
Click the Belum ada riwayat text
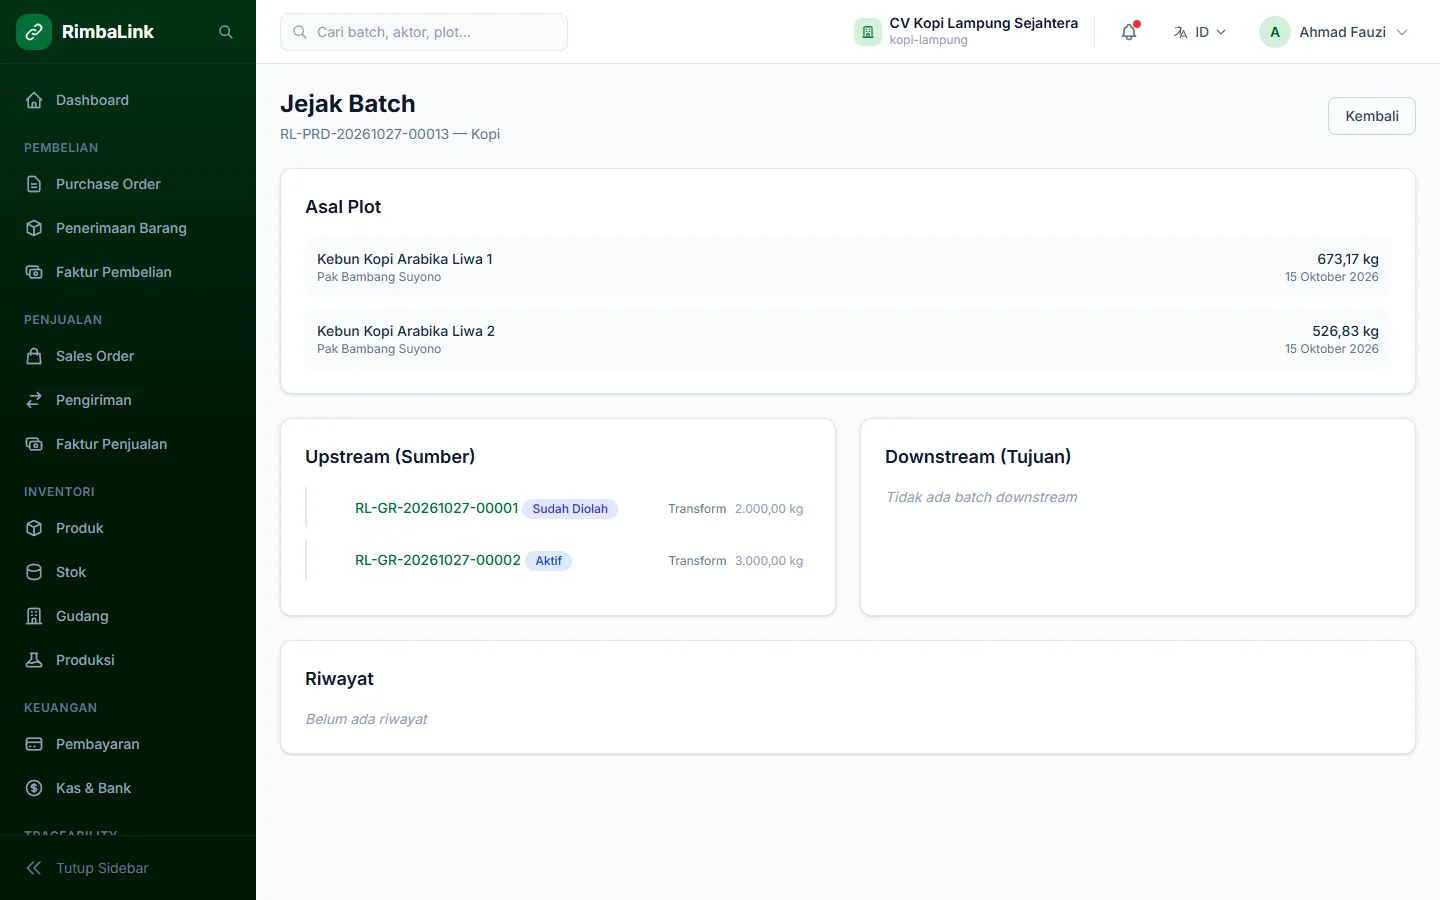(367, 719)
